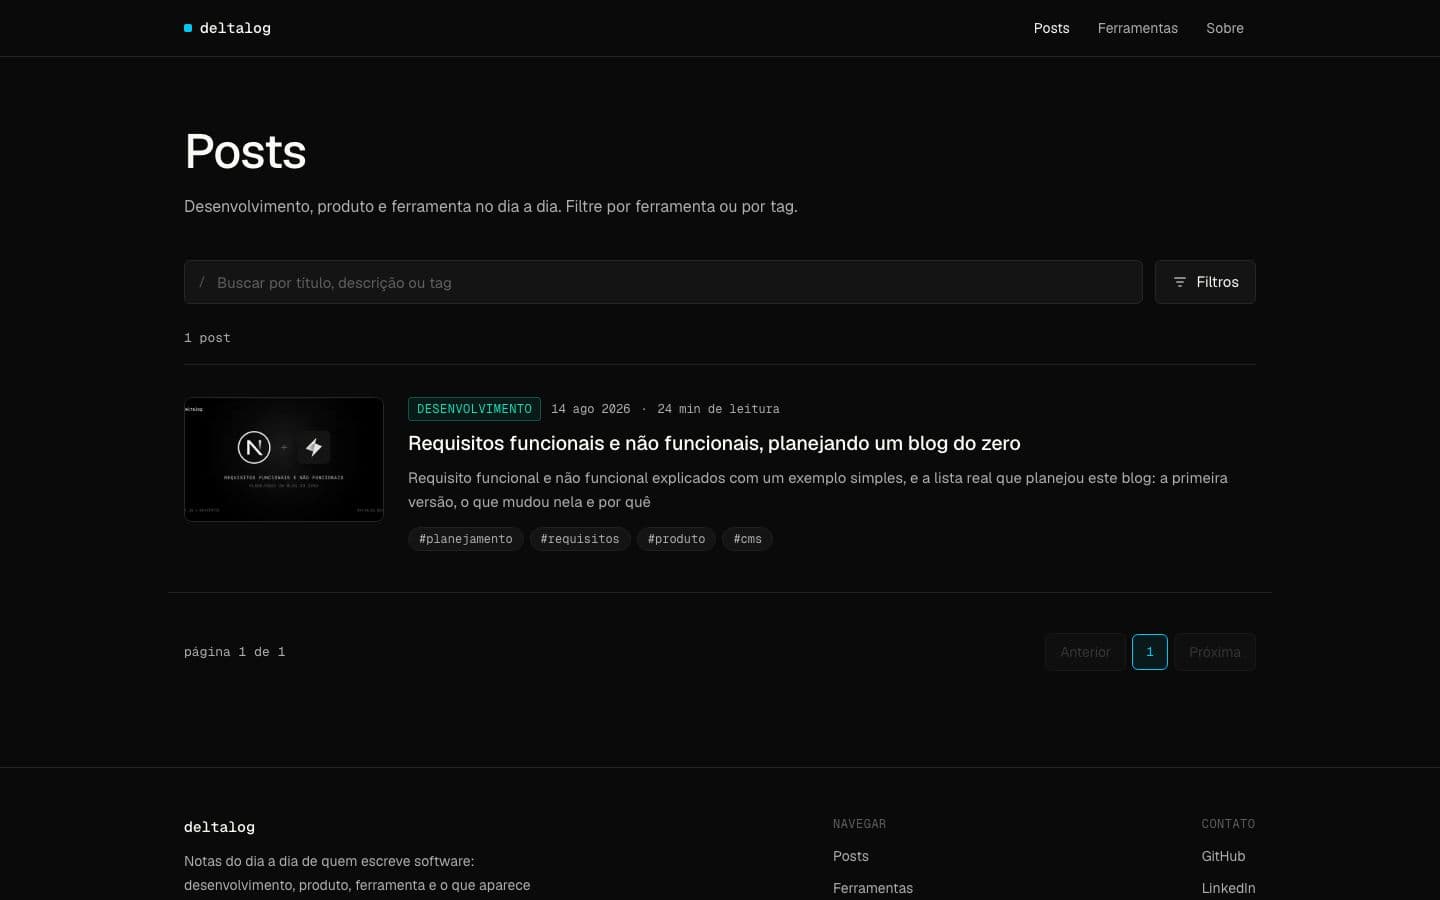Click the '1 post' results count text

click(207, 338)
